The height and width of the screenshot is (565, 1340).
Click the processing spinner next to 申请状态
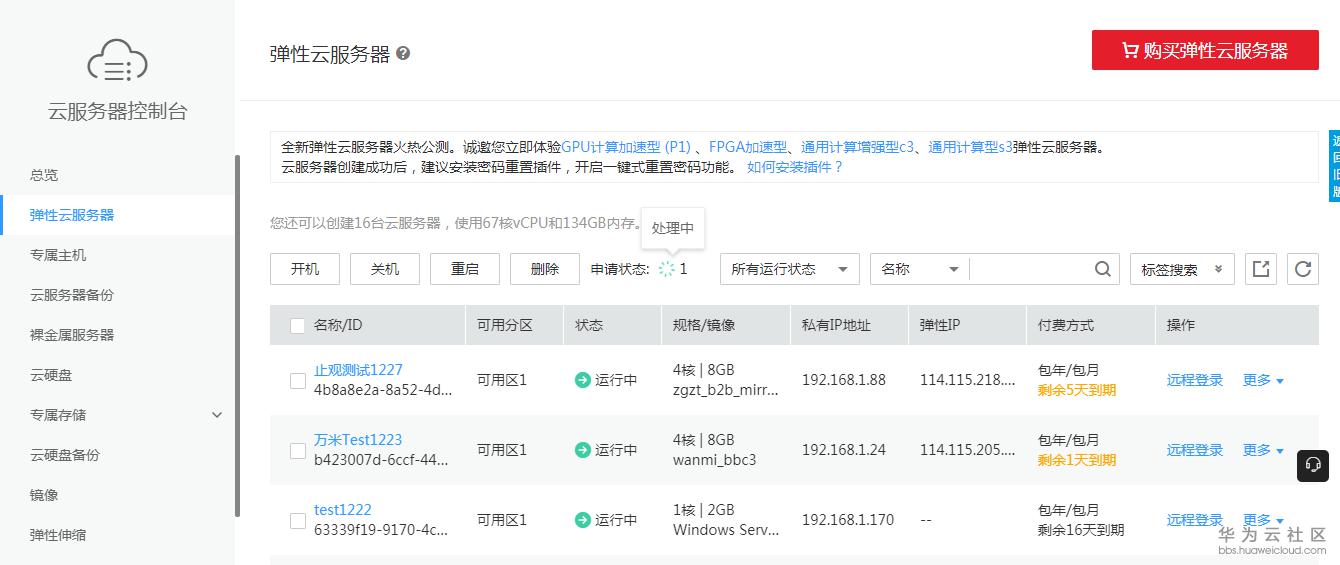coord(667,269)
